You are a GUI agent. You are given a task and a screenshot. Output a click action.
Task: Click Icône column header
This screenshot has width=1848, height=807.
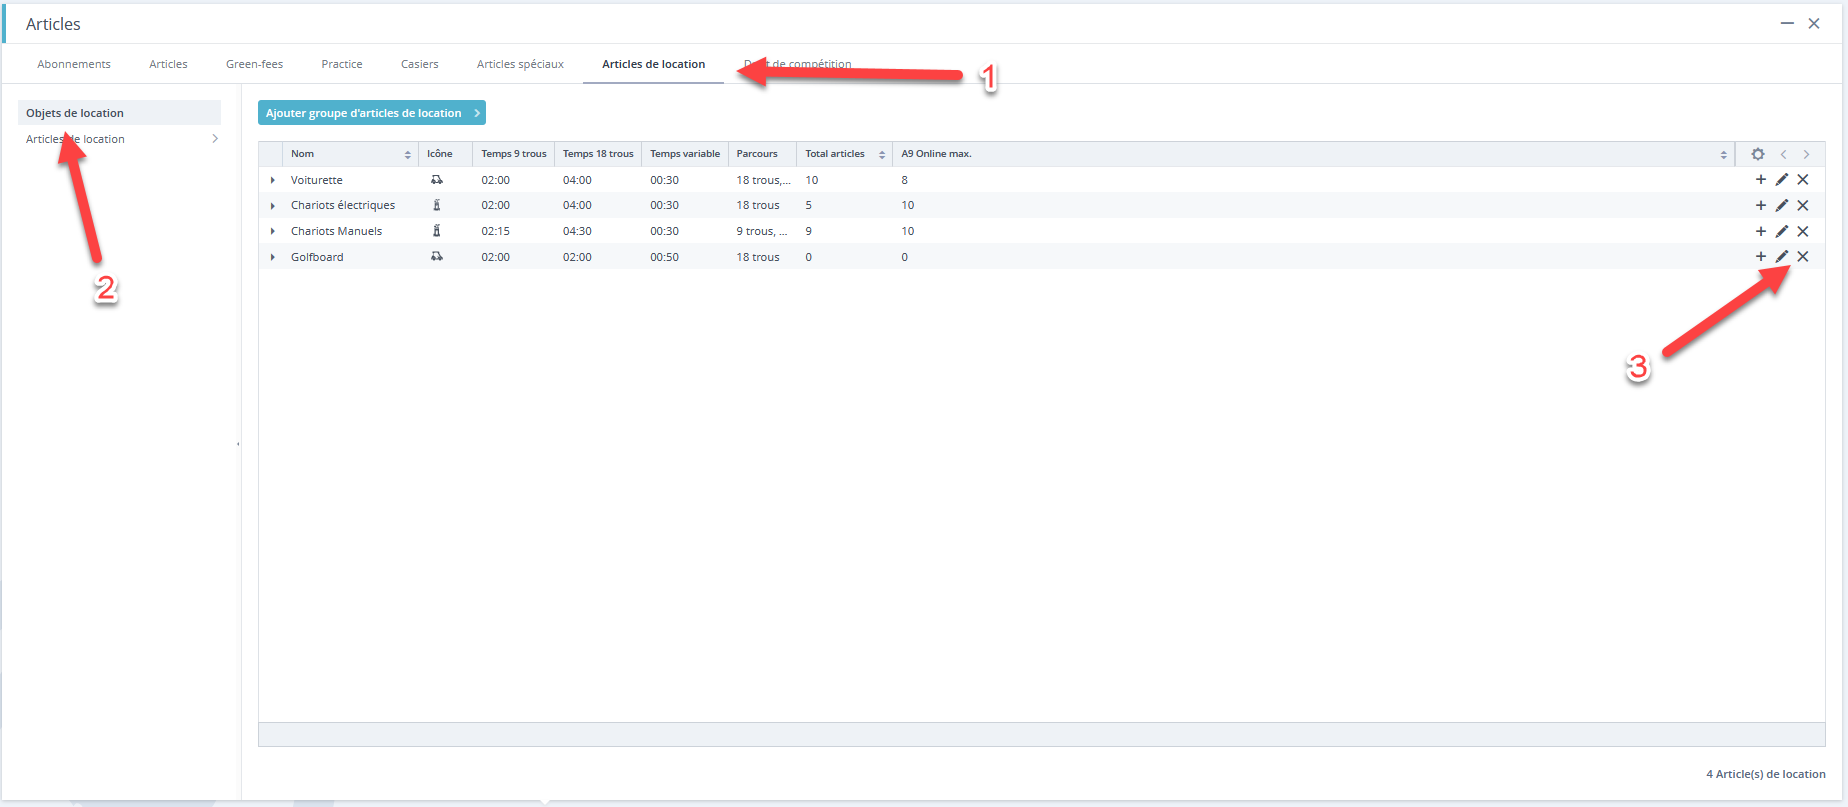445,154
